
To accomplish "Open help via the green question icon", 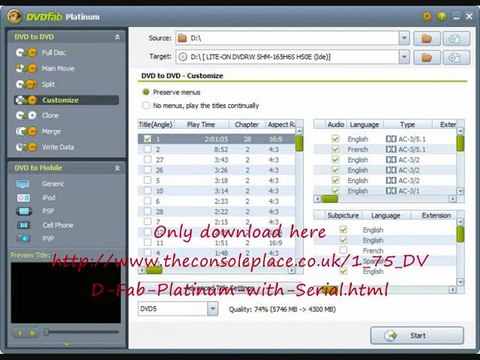I will 442,16.
